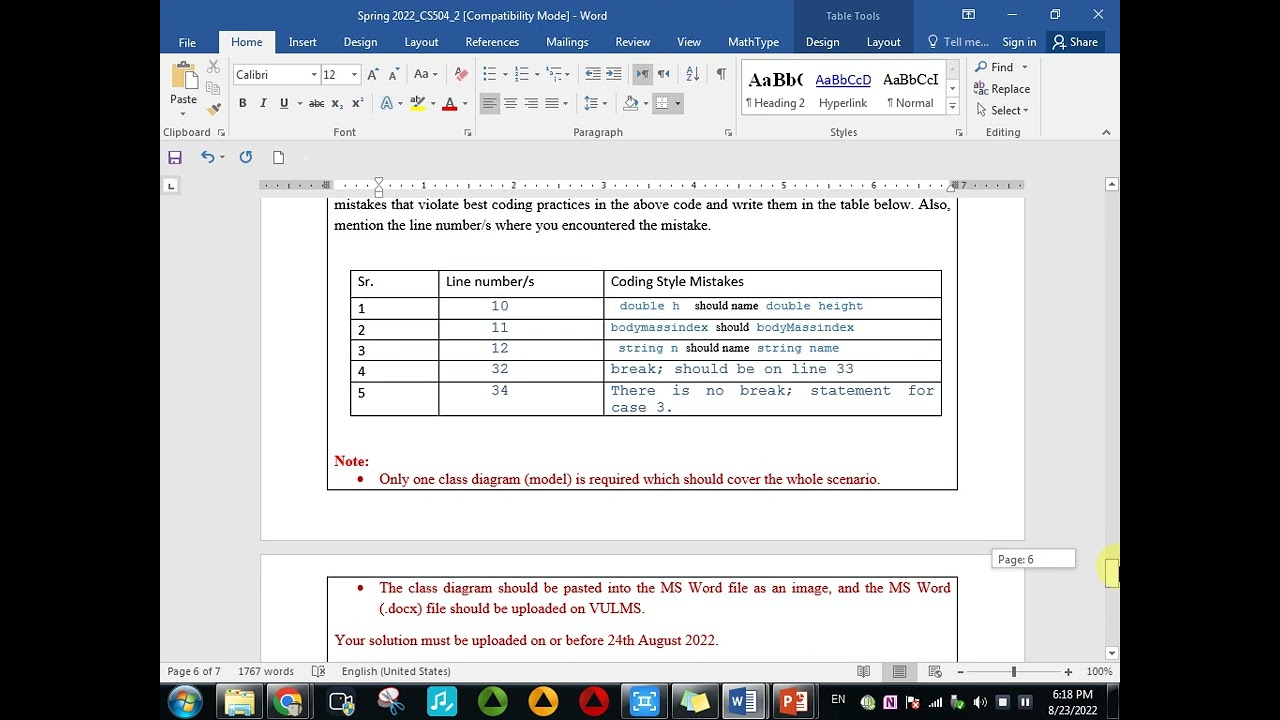Toggle align left
This screenshot has width=1280, height=720.
click(489, 103)
